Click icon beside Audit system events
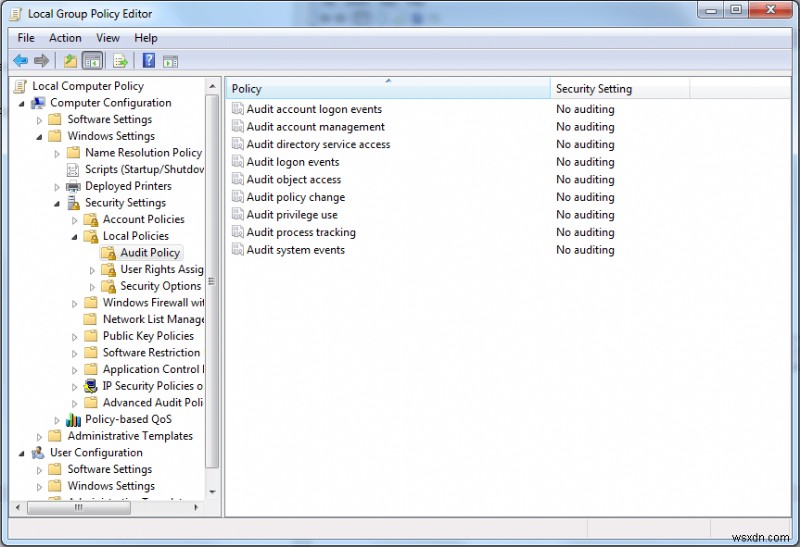 point(238,250)
